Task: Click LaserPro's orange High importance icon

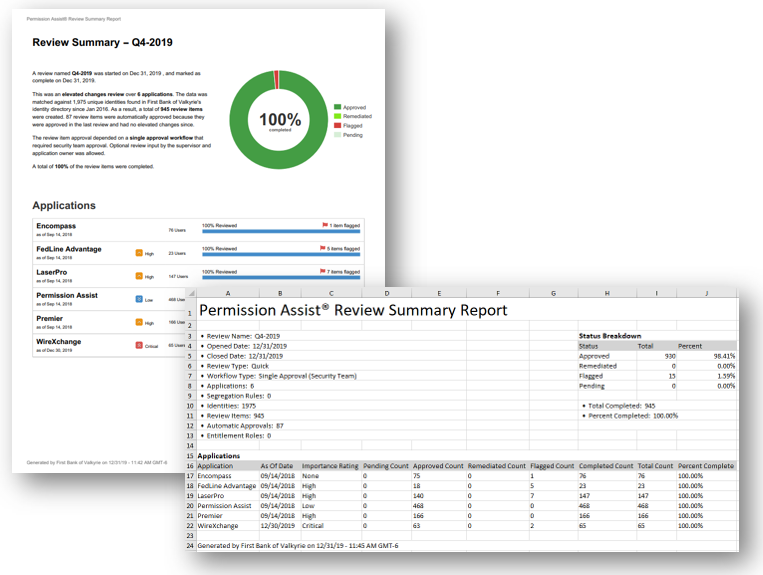Action: tap(139, 276)
